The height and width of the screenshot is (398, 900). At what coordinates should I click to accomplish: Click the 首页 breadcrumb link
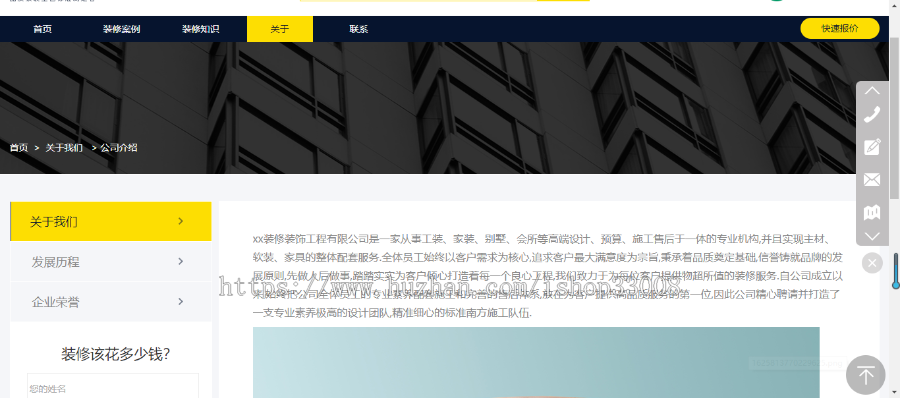pos(18,148)
